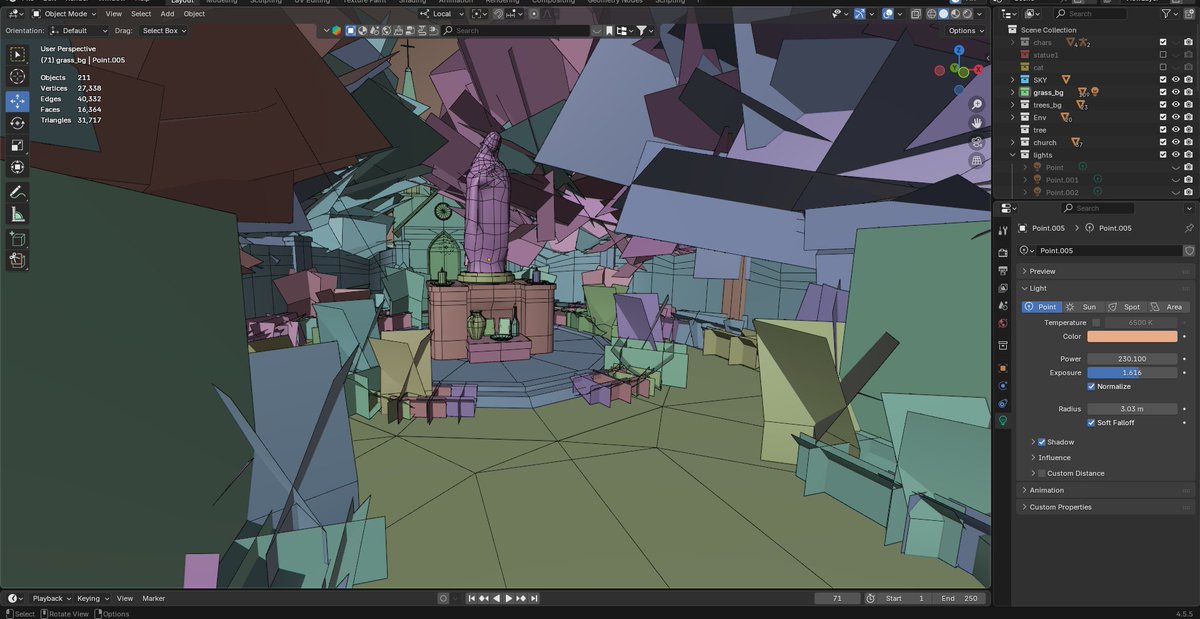
Task: Open the Object Mode dropdown
Action: 64,14
